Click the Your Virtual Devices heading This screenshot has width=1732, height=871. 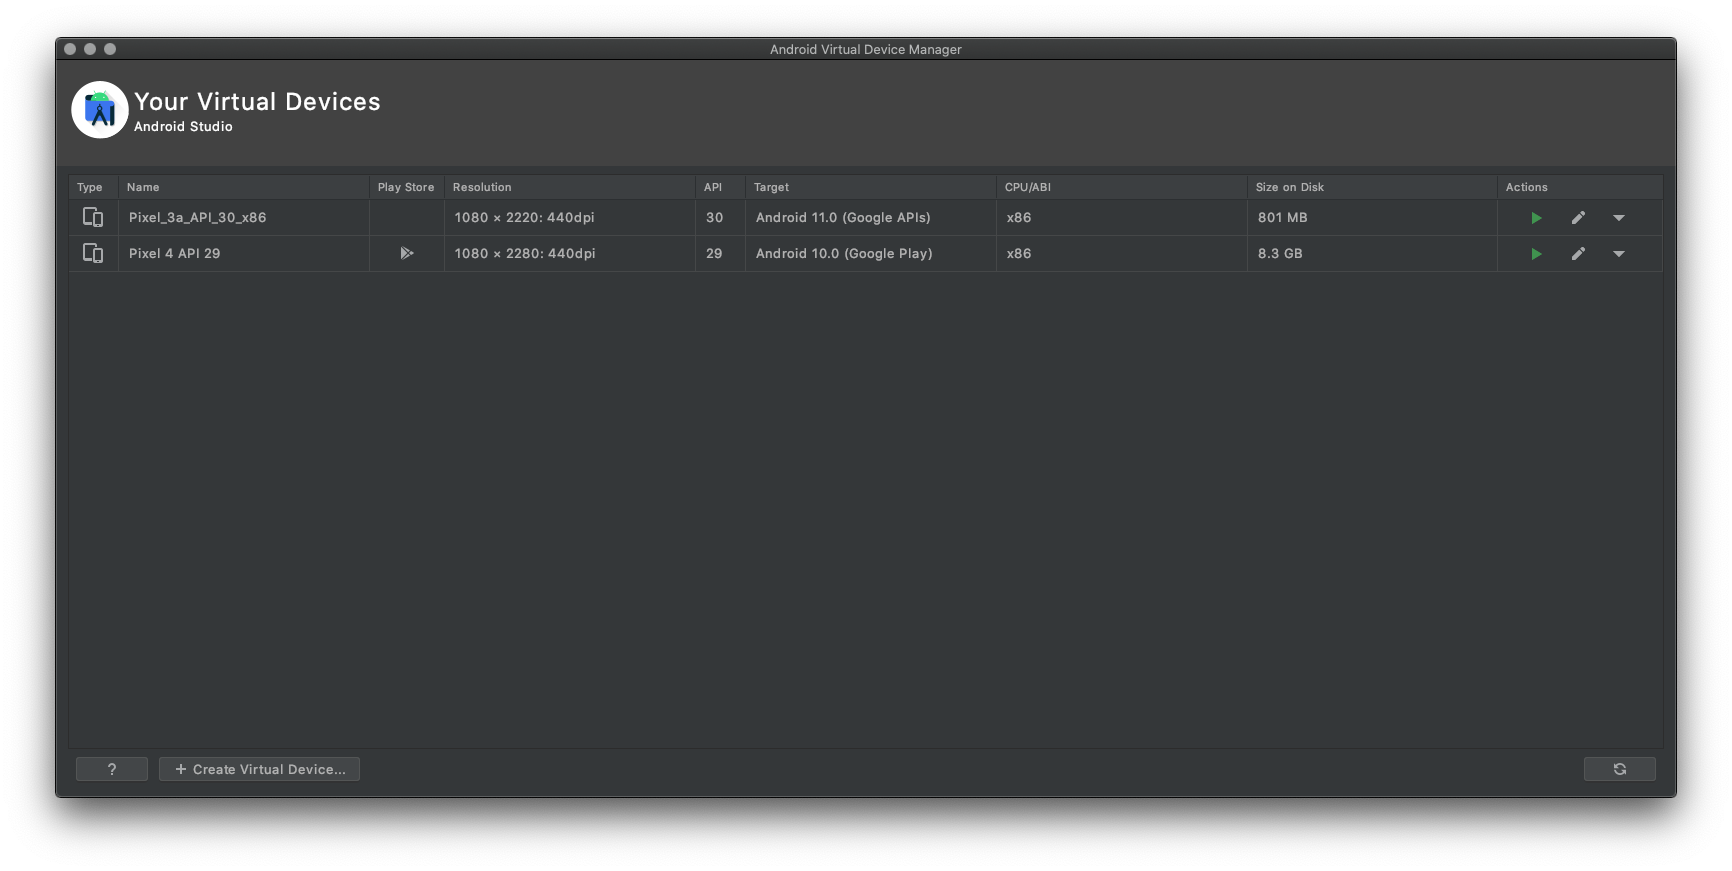point(257,102)
